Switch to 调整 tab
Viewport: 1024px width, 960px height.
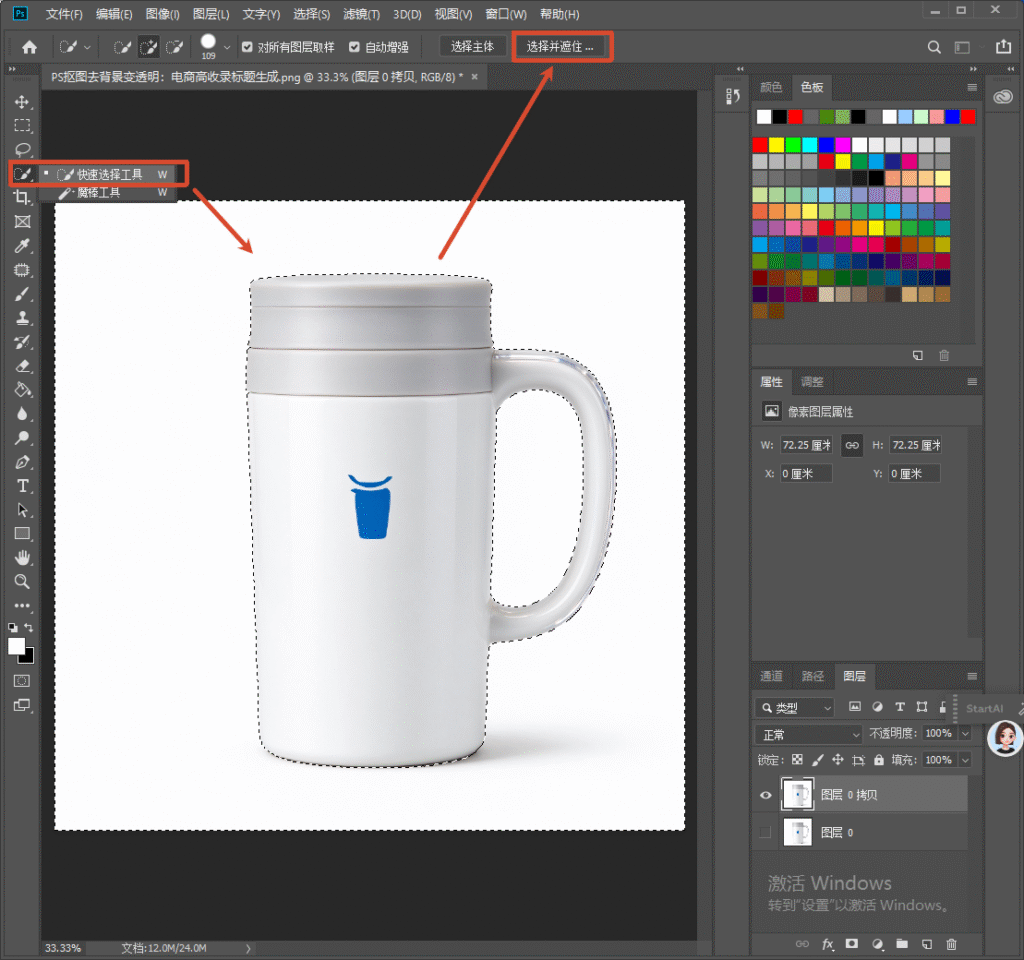pos(812,382)
